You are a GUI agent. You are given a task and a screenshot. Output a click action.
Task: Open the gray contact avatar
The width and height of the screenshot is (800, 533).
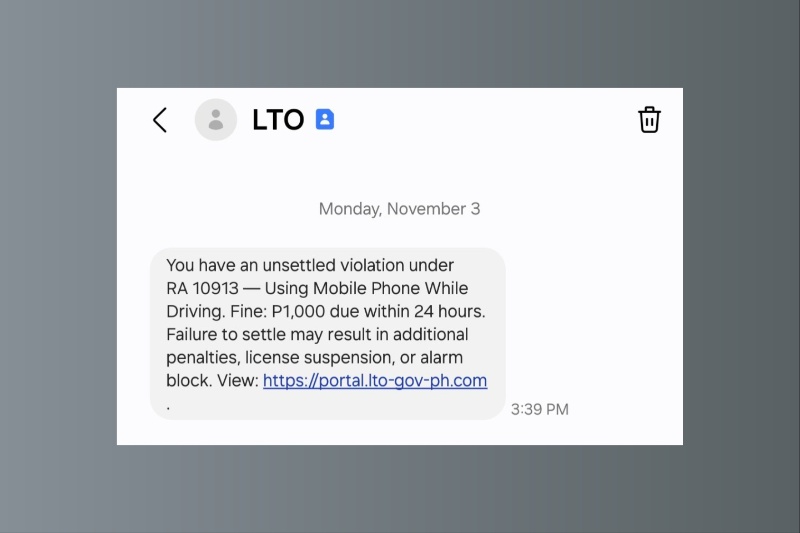pyautogui.click(x=216, y=120)
